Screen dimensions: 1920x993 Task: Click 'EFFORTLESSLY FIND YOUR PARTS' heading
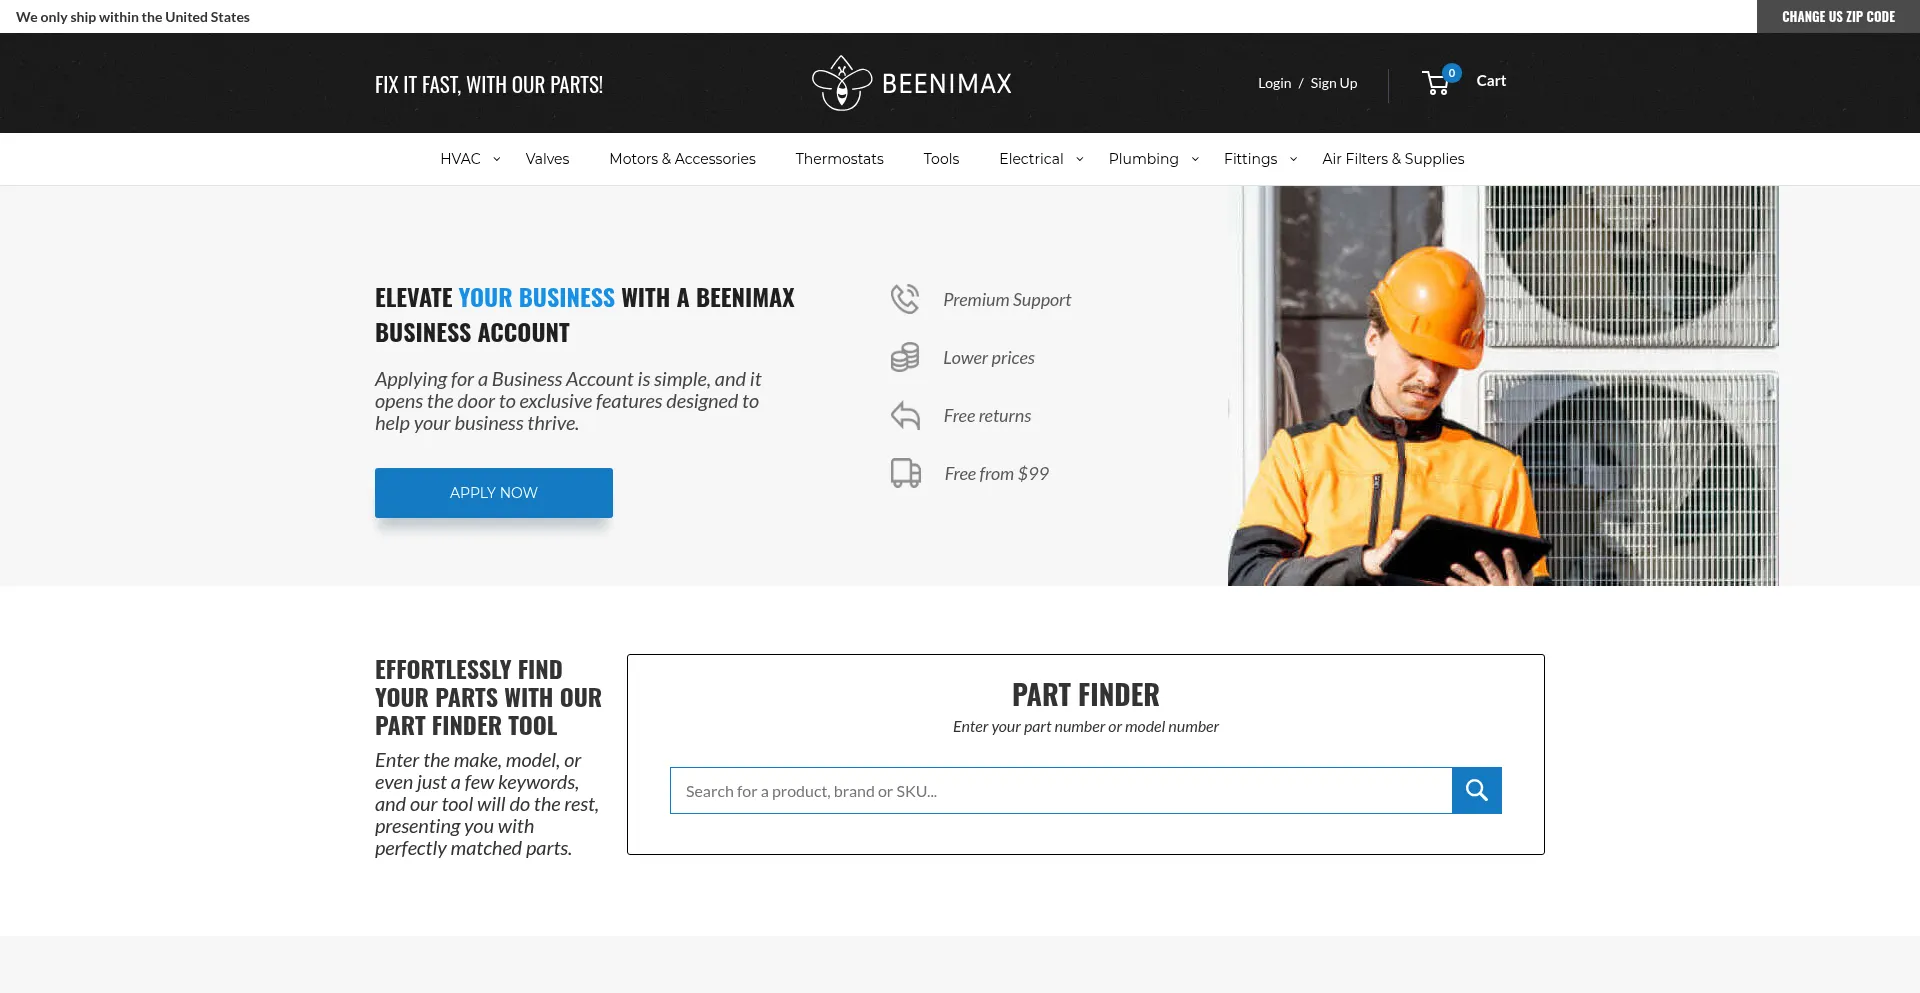tap(488, 697)
